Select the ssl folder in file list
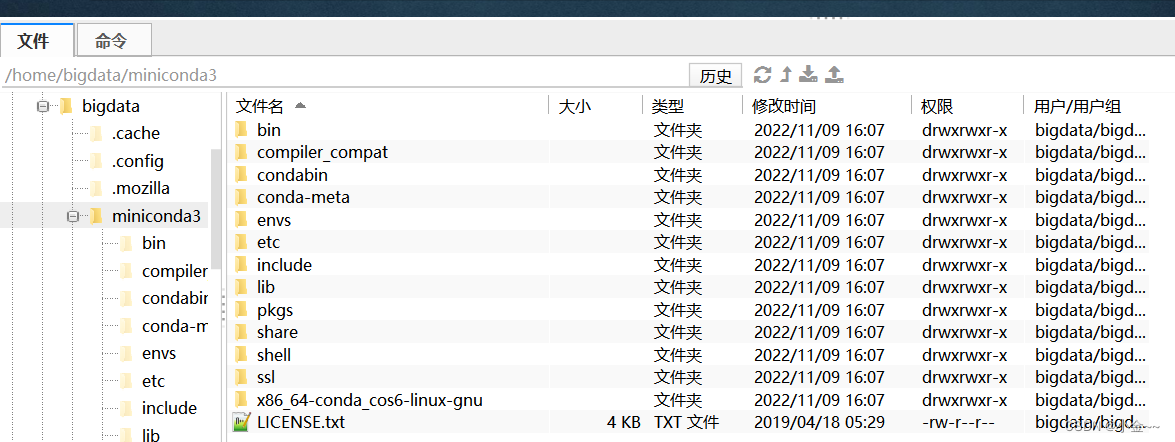The width and height of the screenshot is (1175, 442). pyautogui.click(x=266, y=377)
